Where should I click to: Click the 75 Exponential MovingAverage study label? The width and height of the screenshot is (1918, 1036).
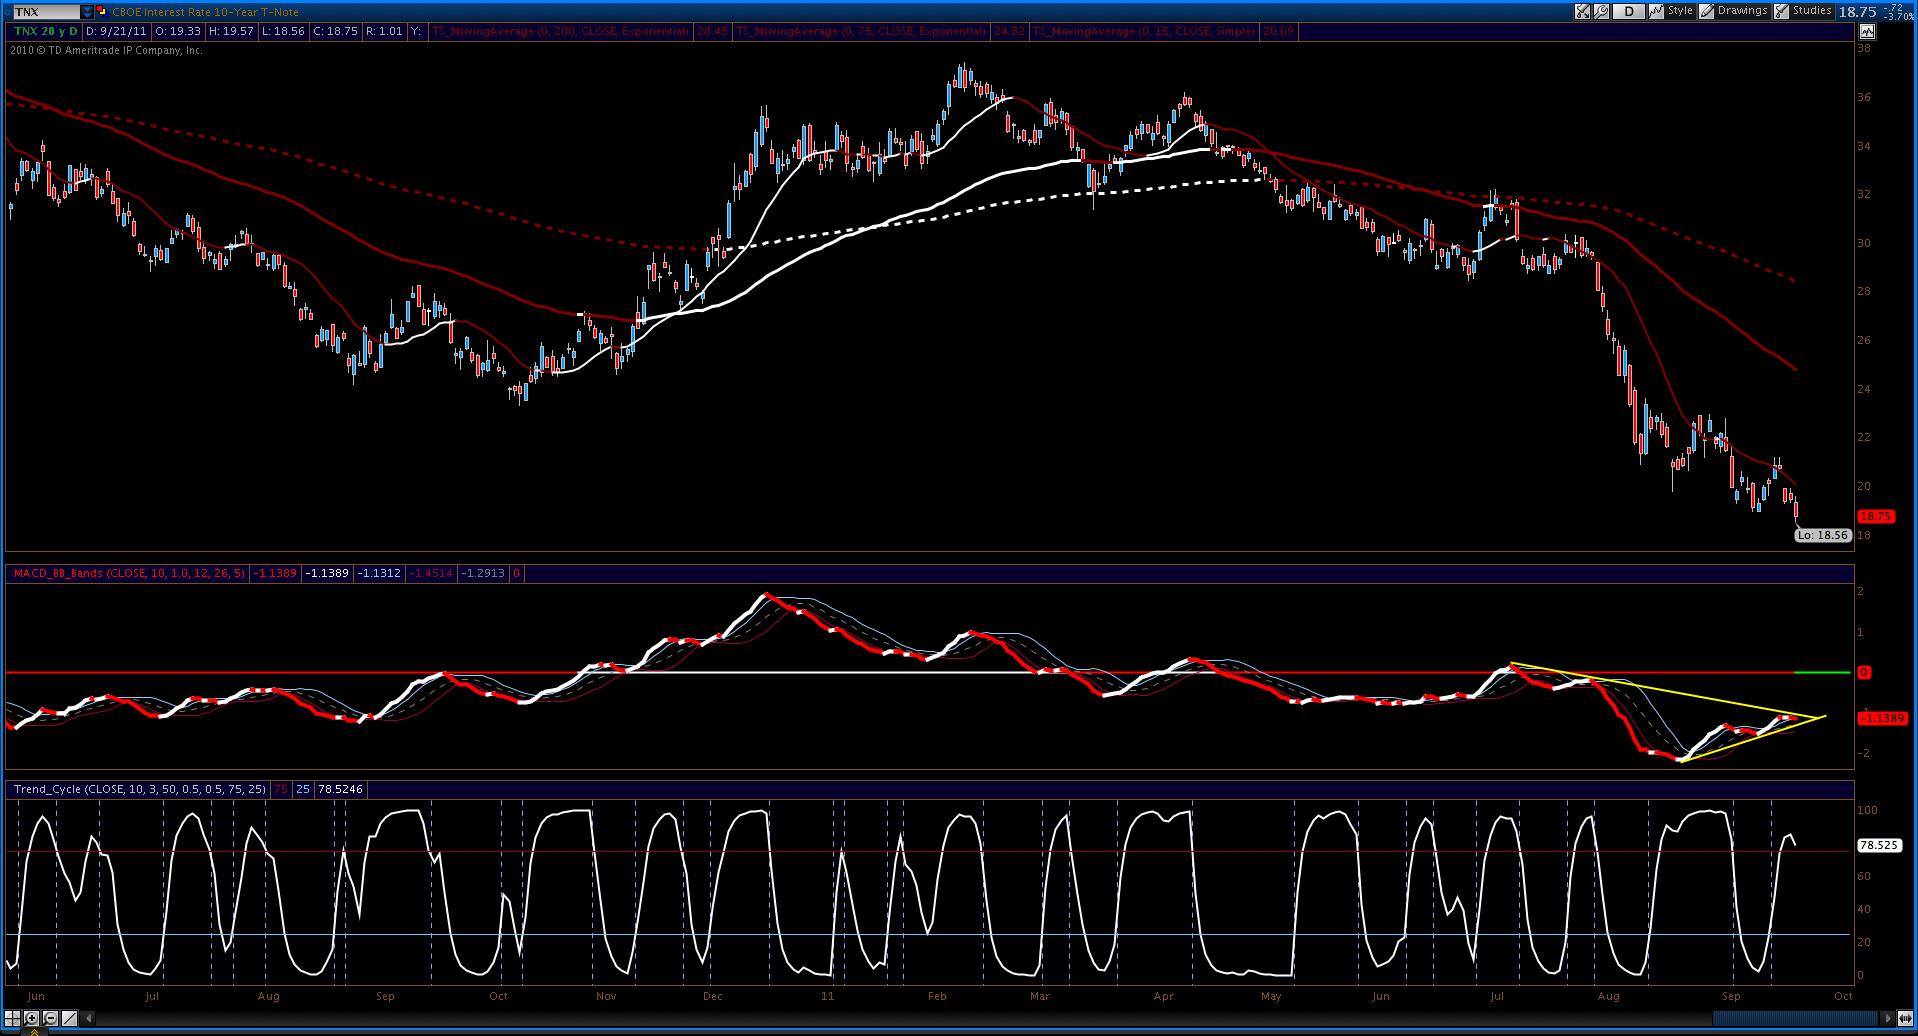coord(861,31)
